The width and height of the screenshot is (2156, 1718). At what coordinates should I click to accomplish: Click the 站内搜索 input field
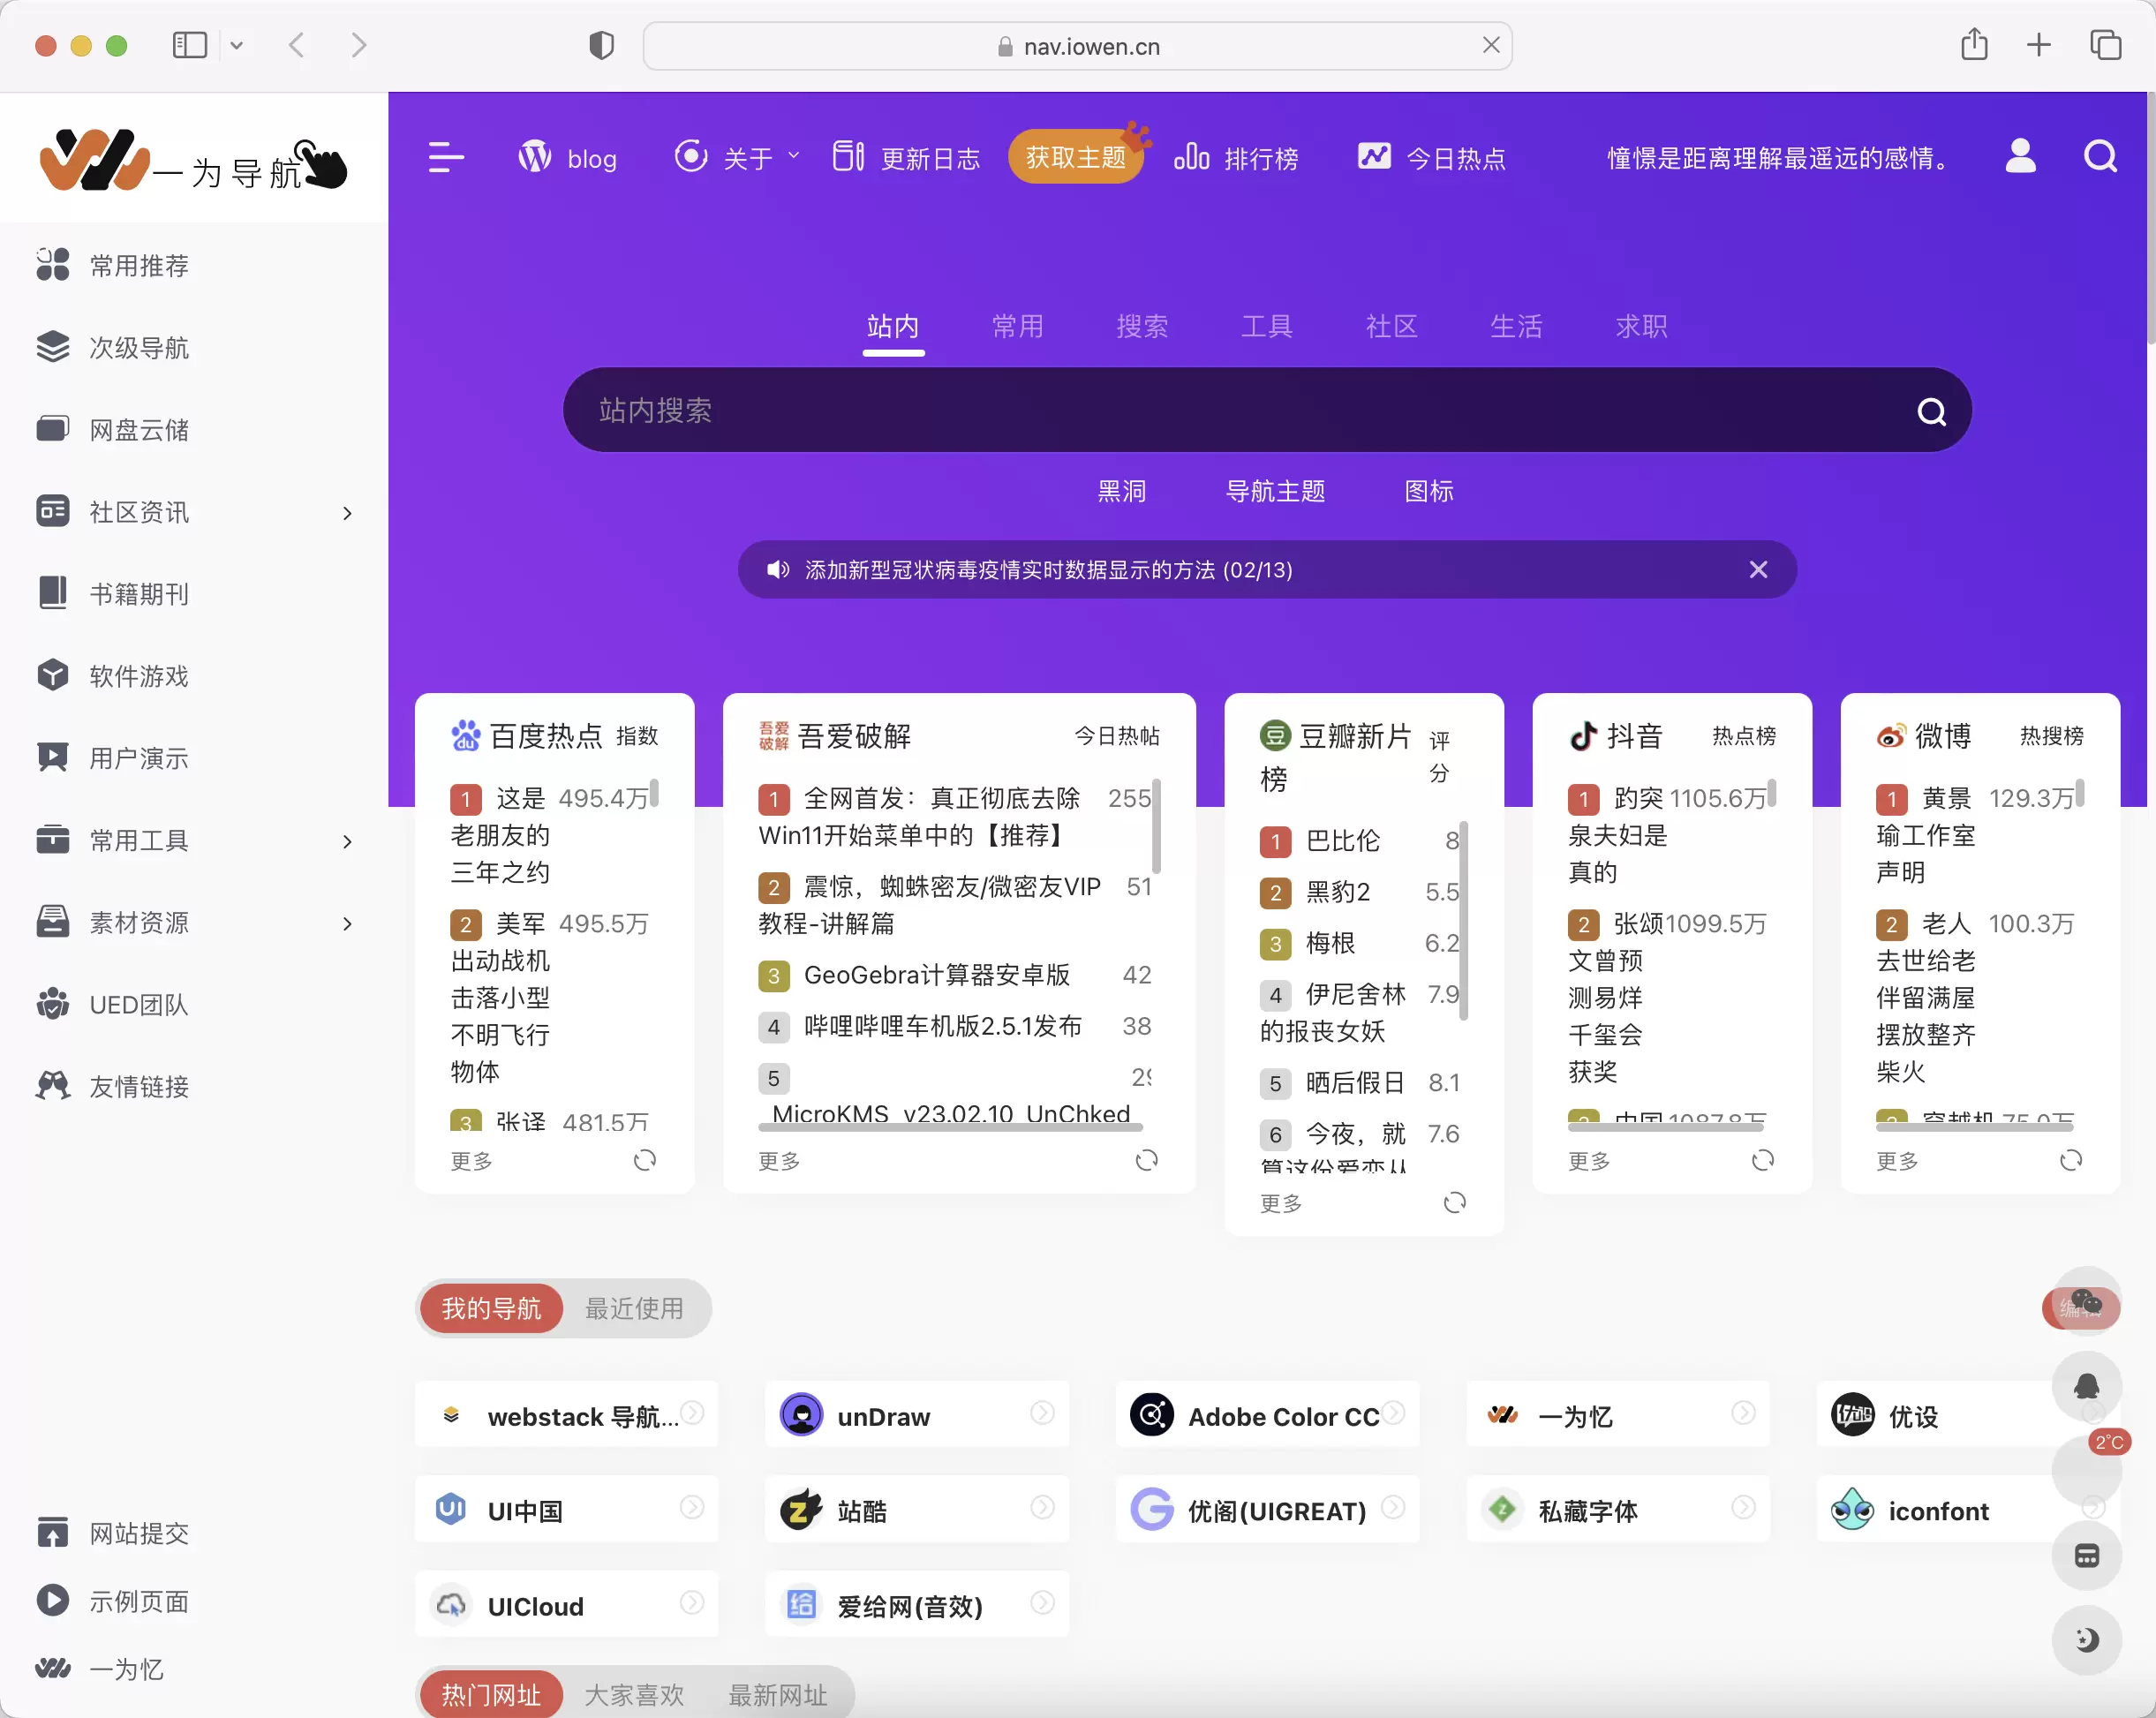coord(1267,410)
